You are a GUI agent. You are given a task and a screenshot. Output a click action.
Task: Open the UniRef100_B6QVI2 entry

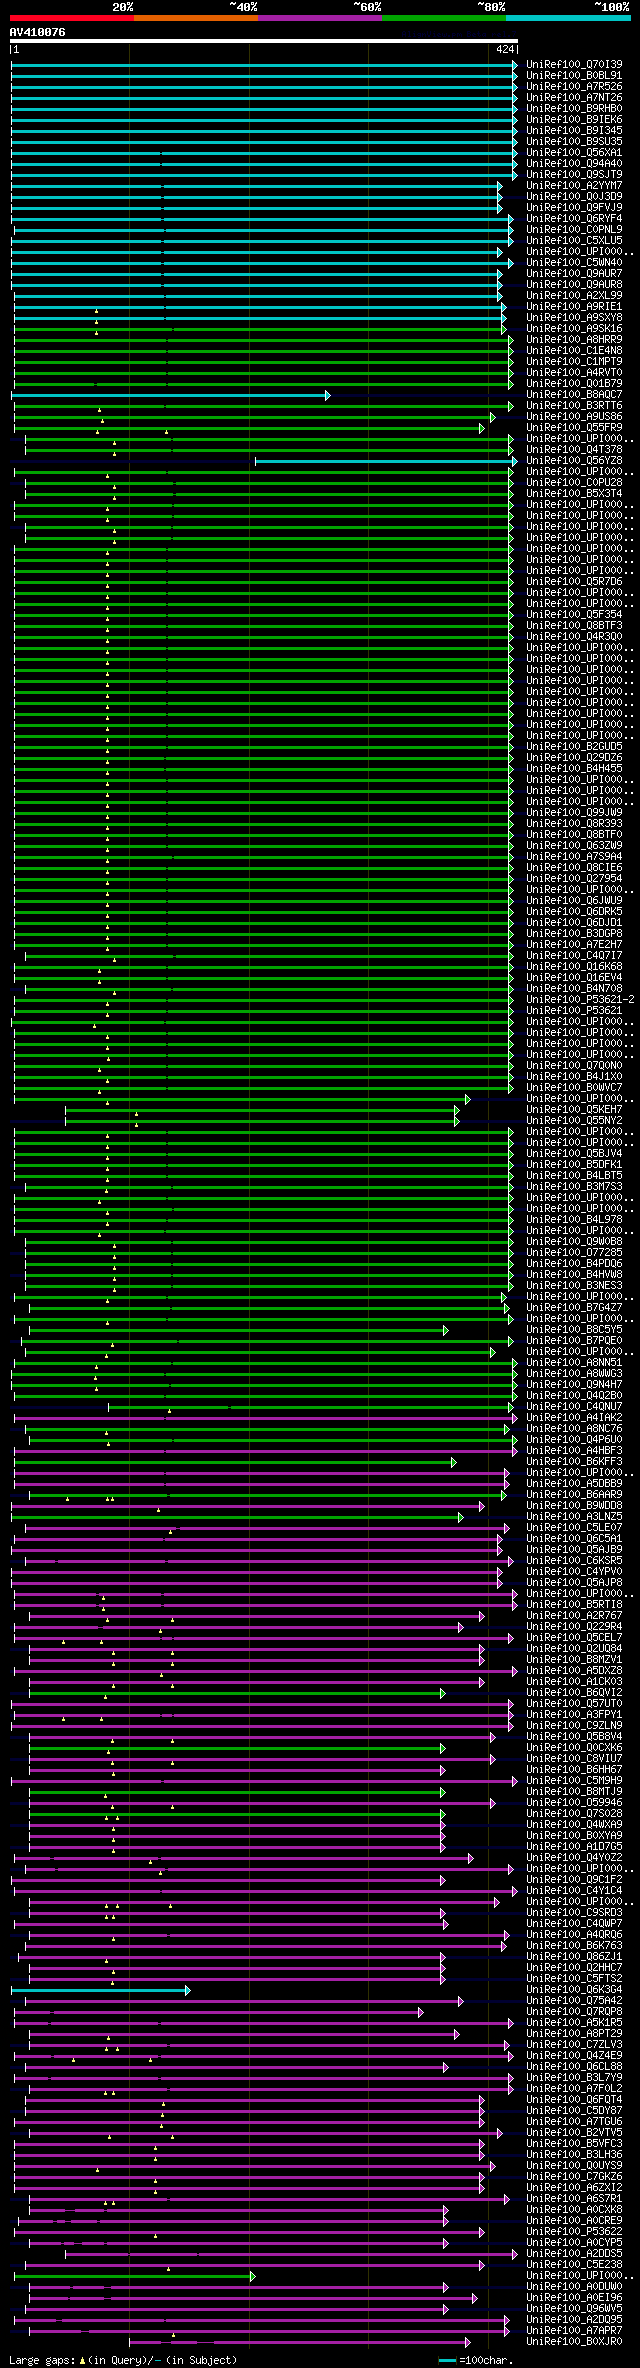574,1692
